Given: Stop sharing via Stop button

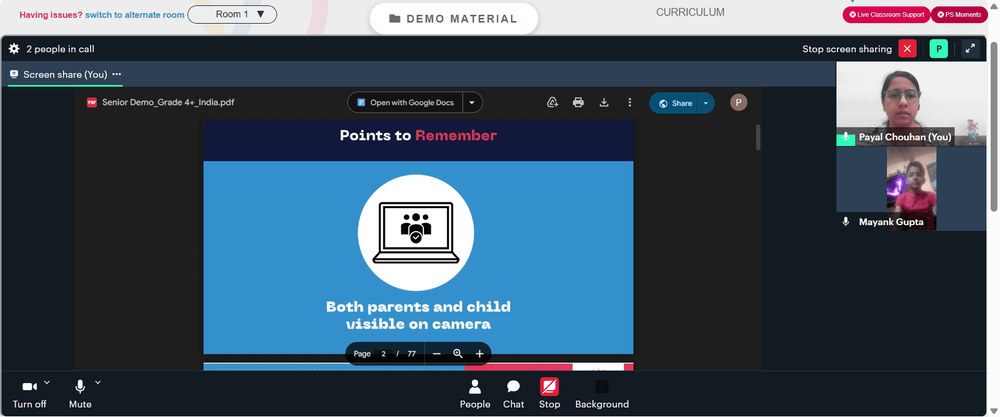Looking at the screenshot, I should (x=549, y=394).
